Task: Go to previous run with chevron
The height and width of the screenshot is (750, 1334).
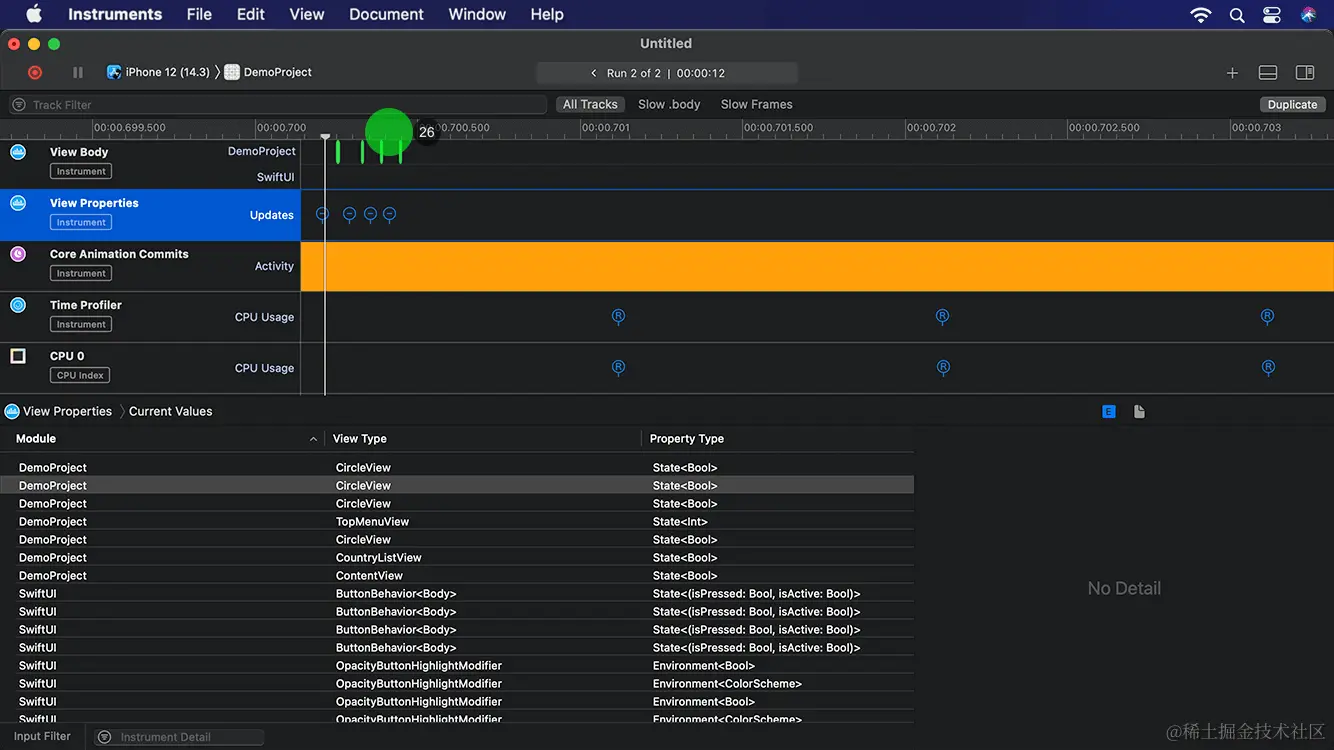Action: point(594,73)
